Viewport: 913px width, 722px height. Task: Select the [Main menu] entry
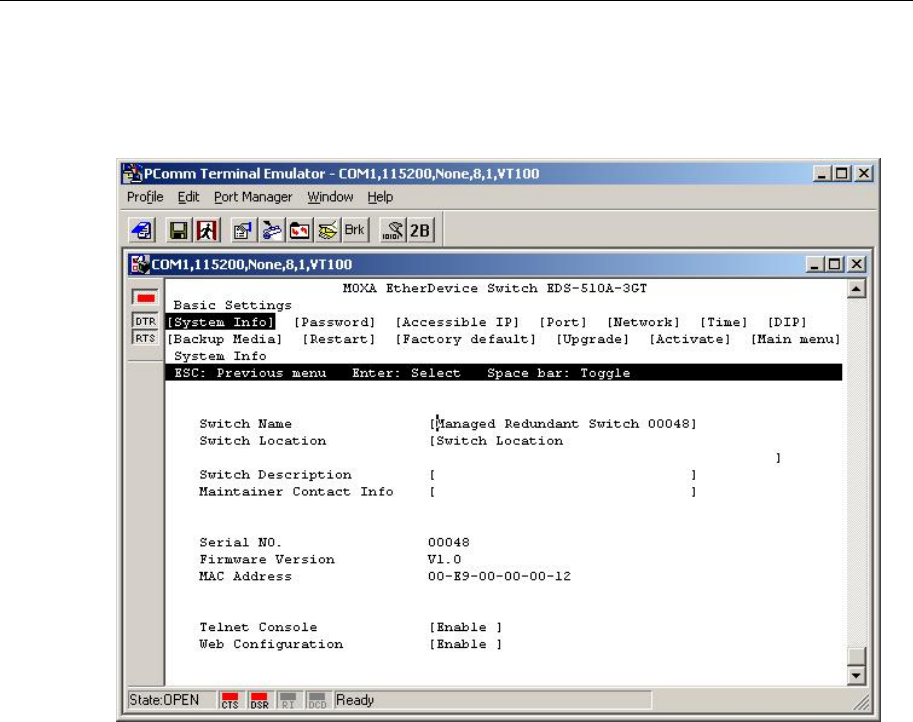pos(795,339)
